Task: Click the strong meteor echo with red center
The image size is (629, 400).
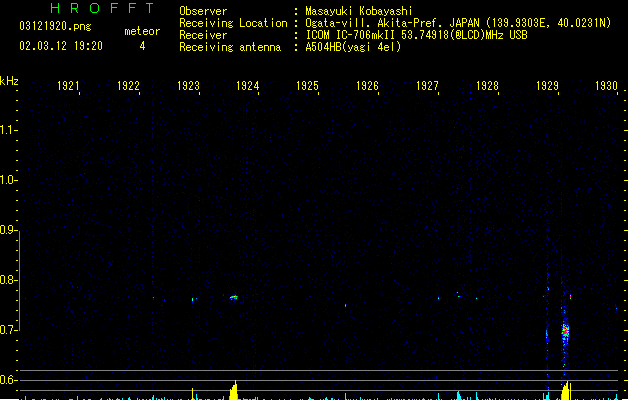Action: (x=565, y=332)
